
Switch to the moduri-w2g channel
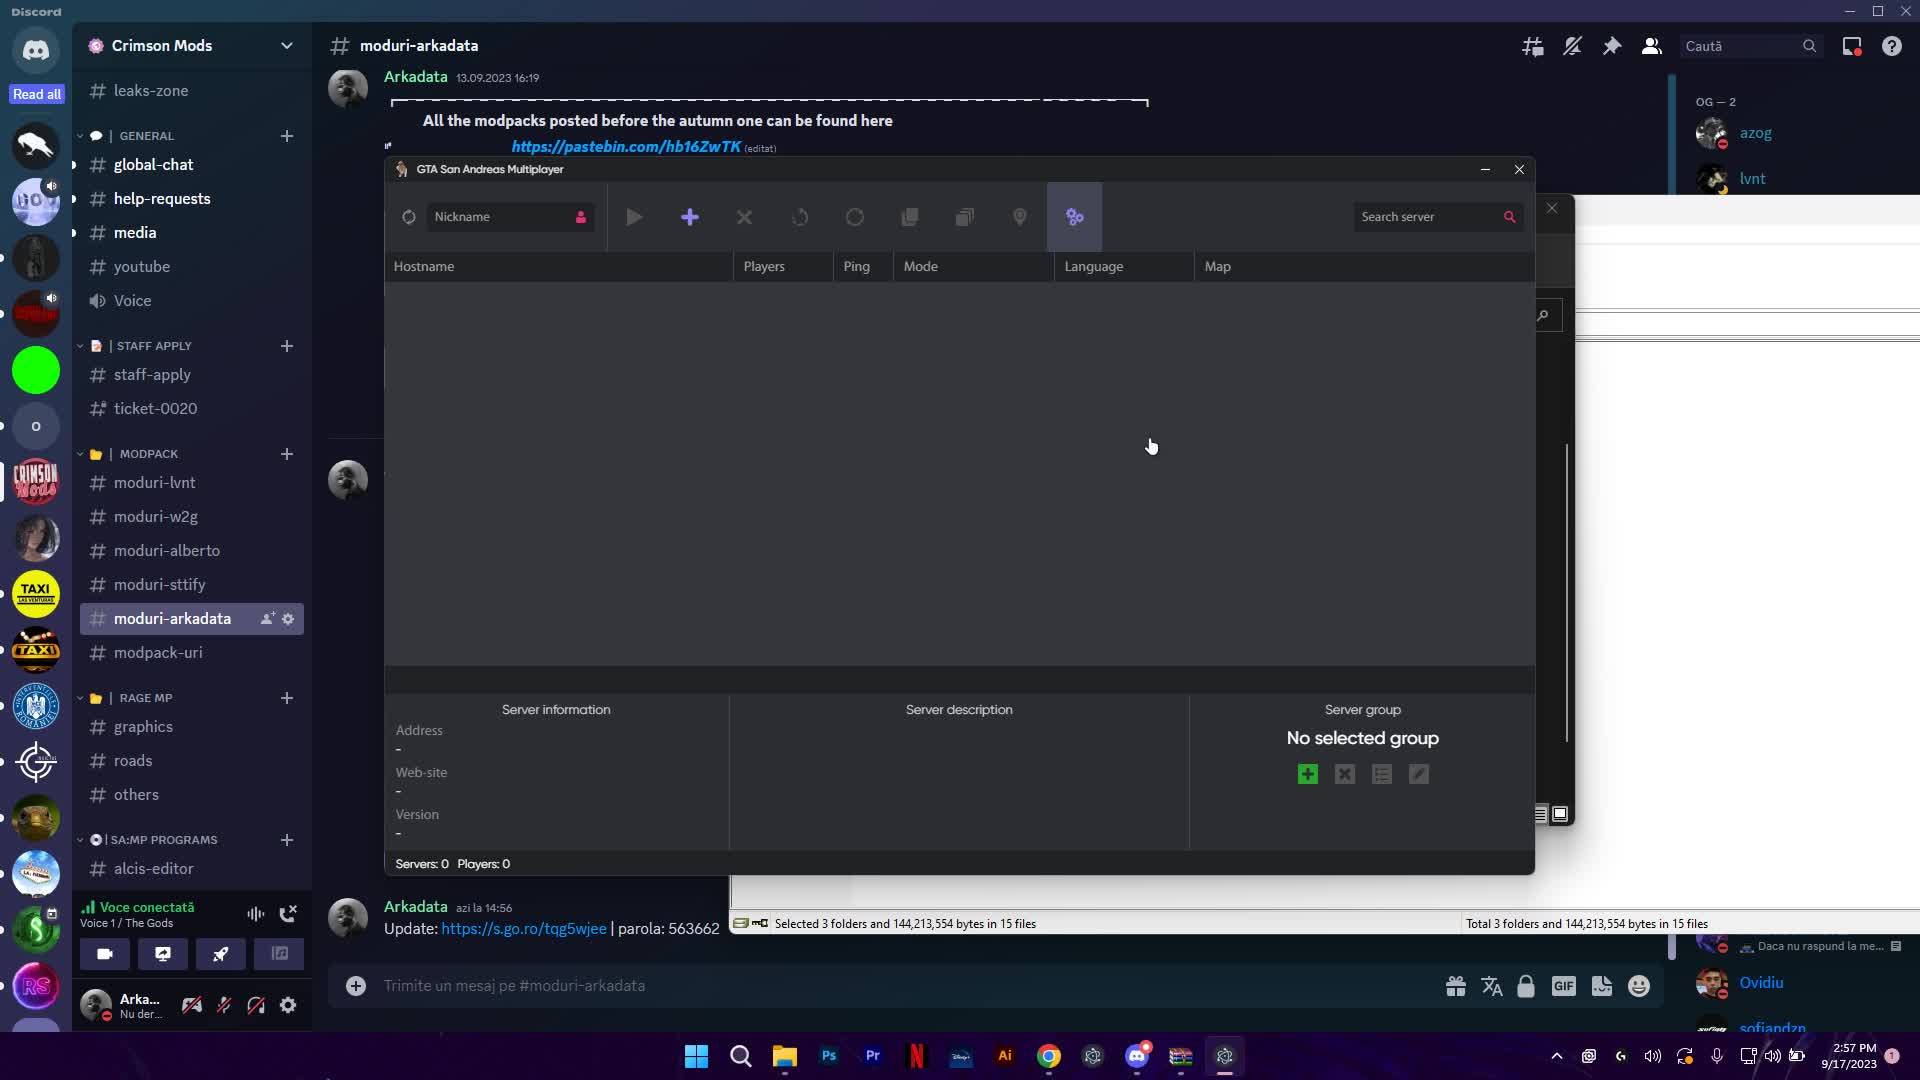pyautogui.click(x=155, y=516)
